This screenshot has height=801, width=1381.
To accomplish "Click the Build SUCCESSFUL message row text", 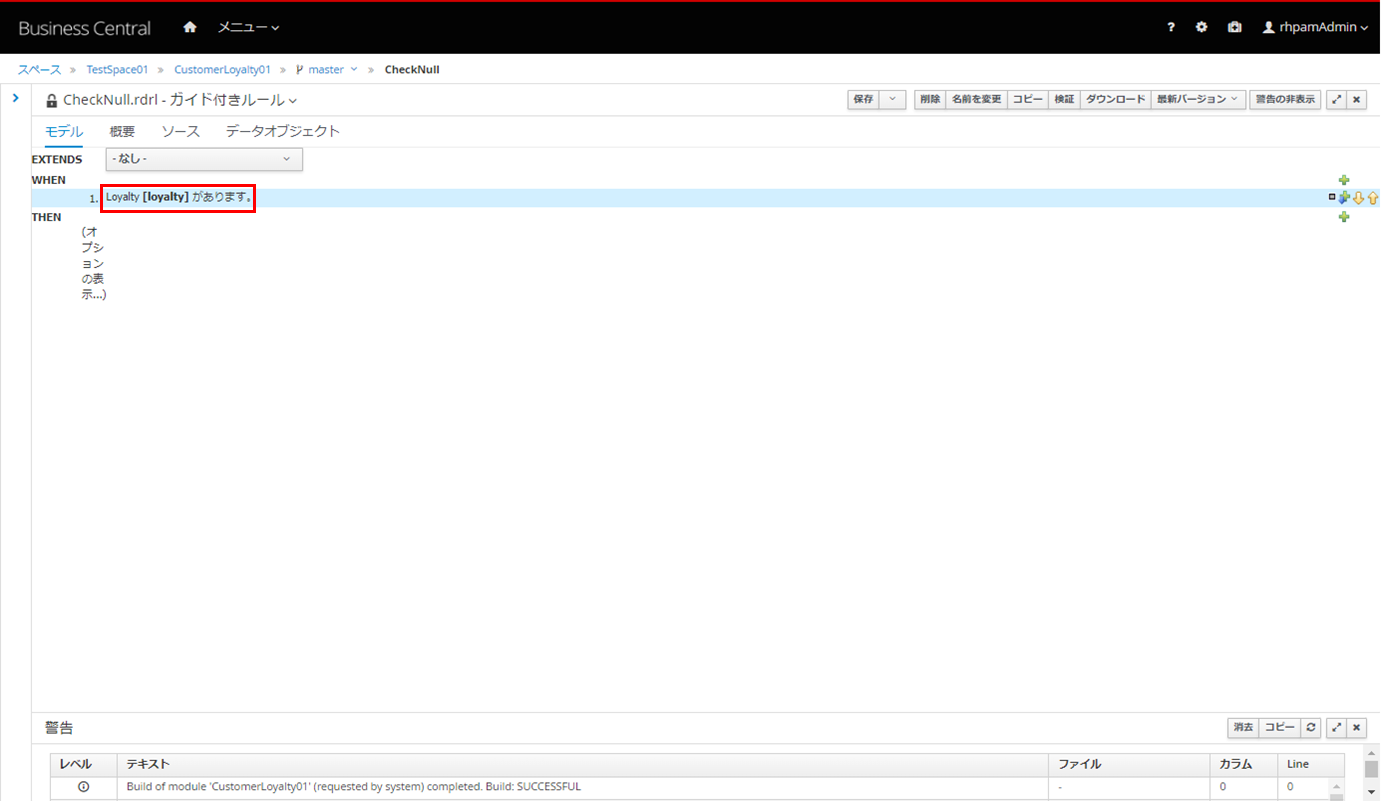I will (353, 787).
